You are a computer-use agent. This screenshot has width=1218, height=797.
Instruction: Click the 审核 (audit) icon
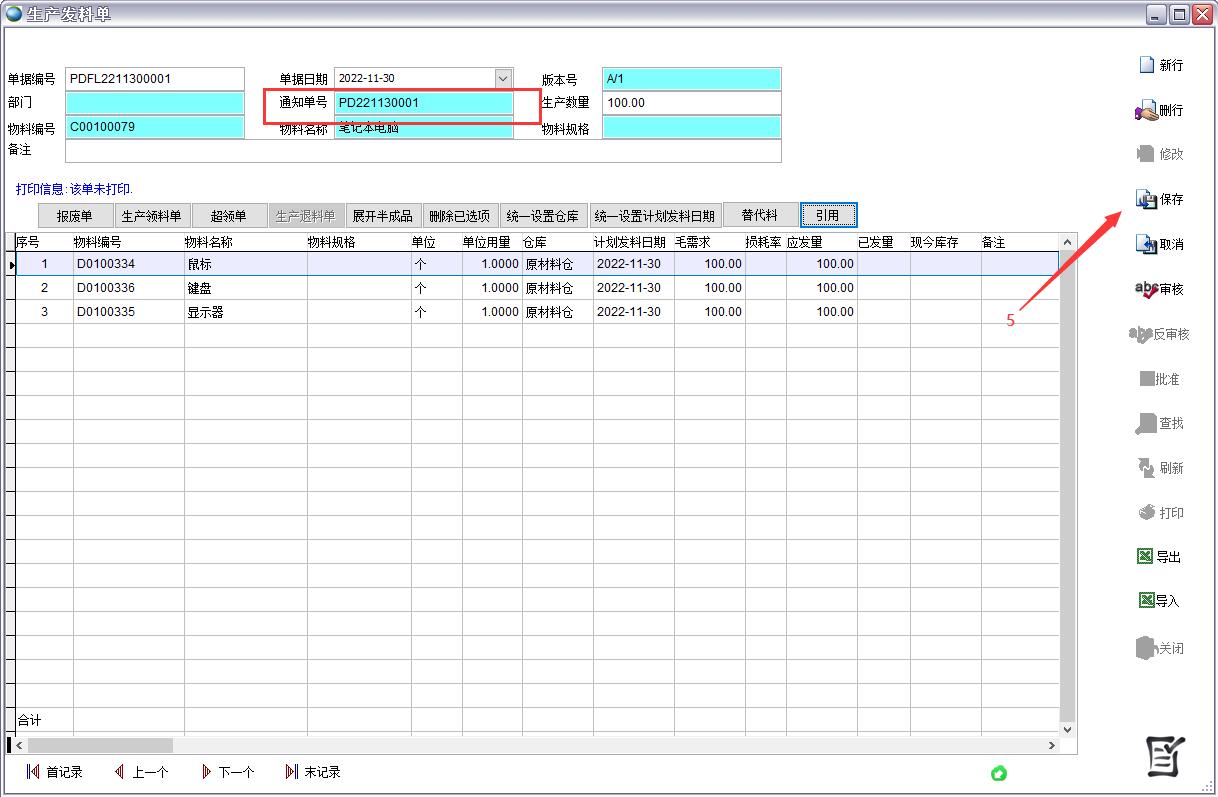(1146, 290)
